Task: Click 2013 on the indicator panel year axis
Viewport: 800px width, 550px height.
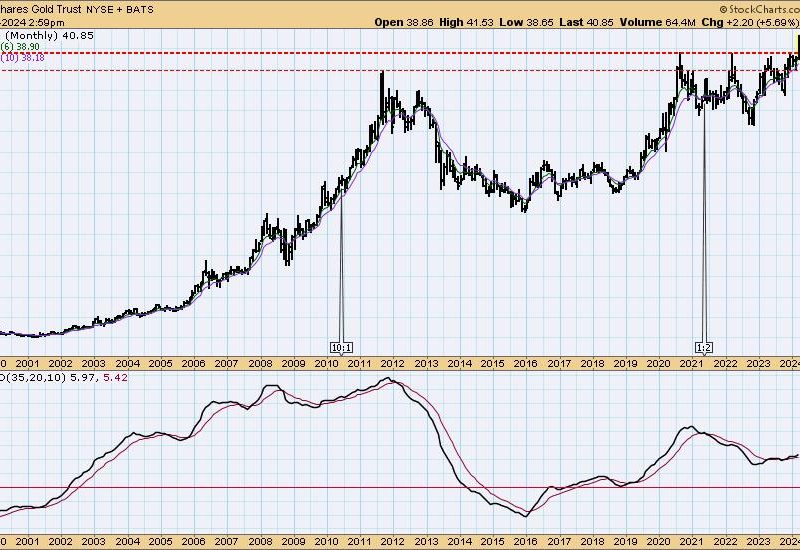Action: click(x=426, y=541)
